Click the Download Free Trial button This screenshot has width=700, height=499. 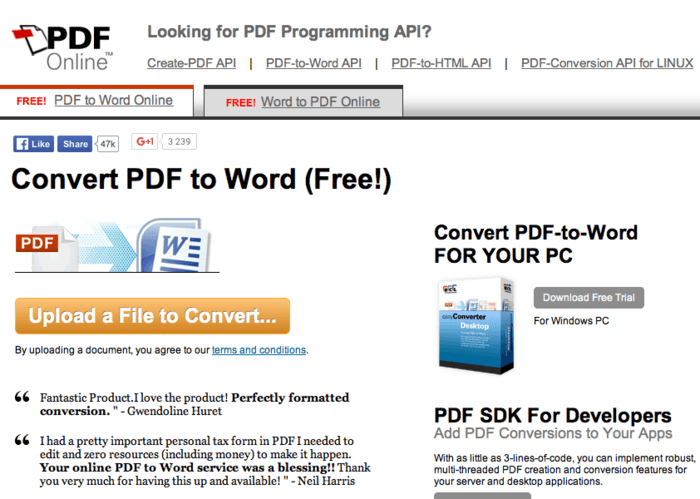coord(589,298)
